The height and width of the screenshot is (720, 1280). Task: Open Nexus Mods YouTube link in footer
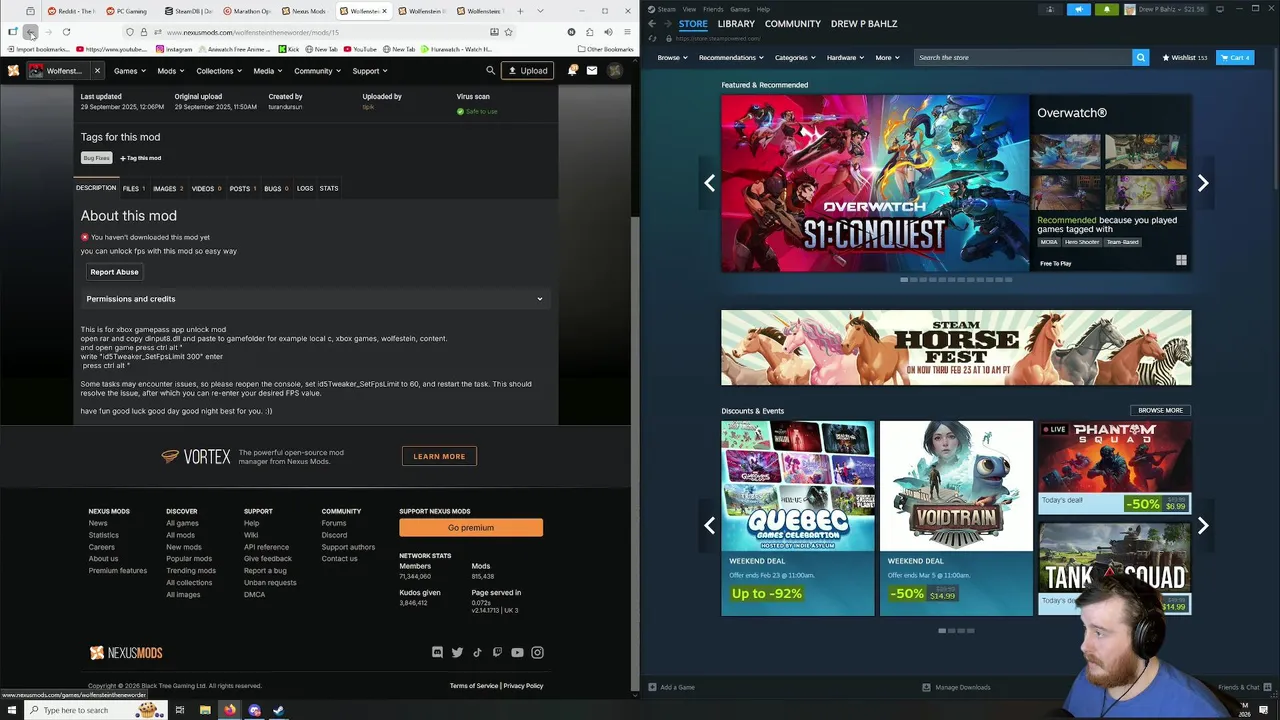(x=517, y=652)
